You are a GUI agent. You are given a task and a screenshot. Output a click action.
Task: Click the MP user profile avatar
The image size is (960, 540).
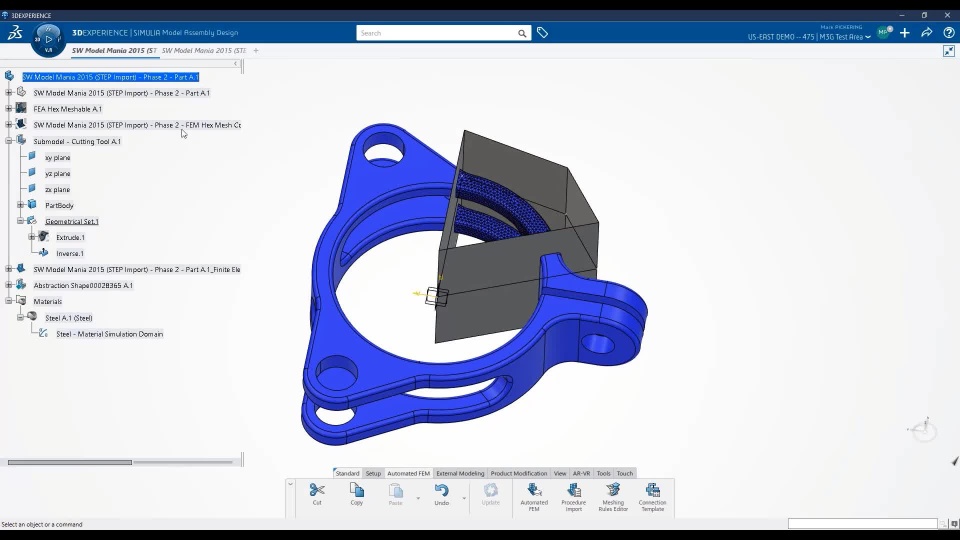click(883, 32)
